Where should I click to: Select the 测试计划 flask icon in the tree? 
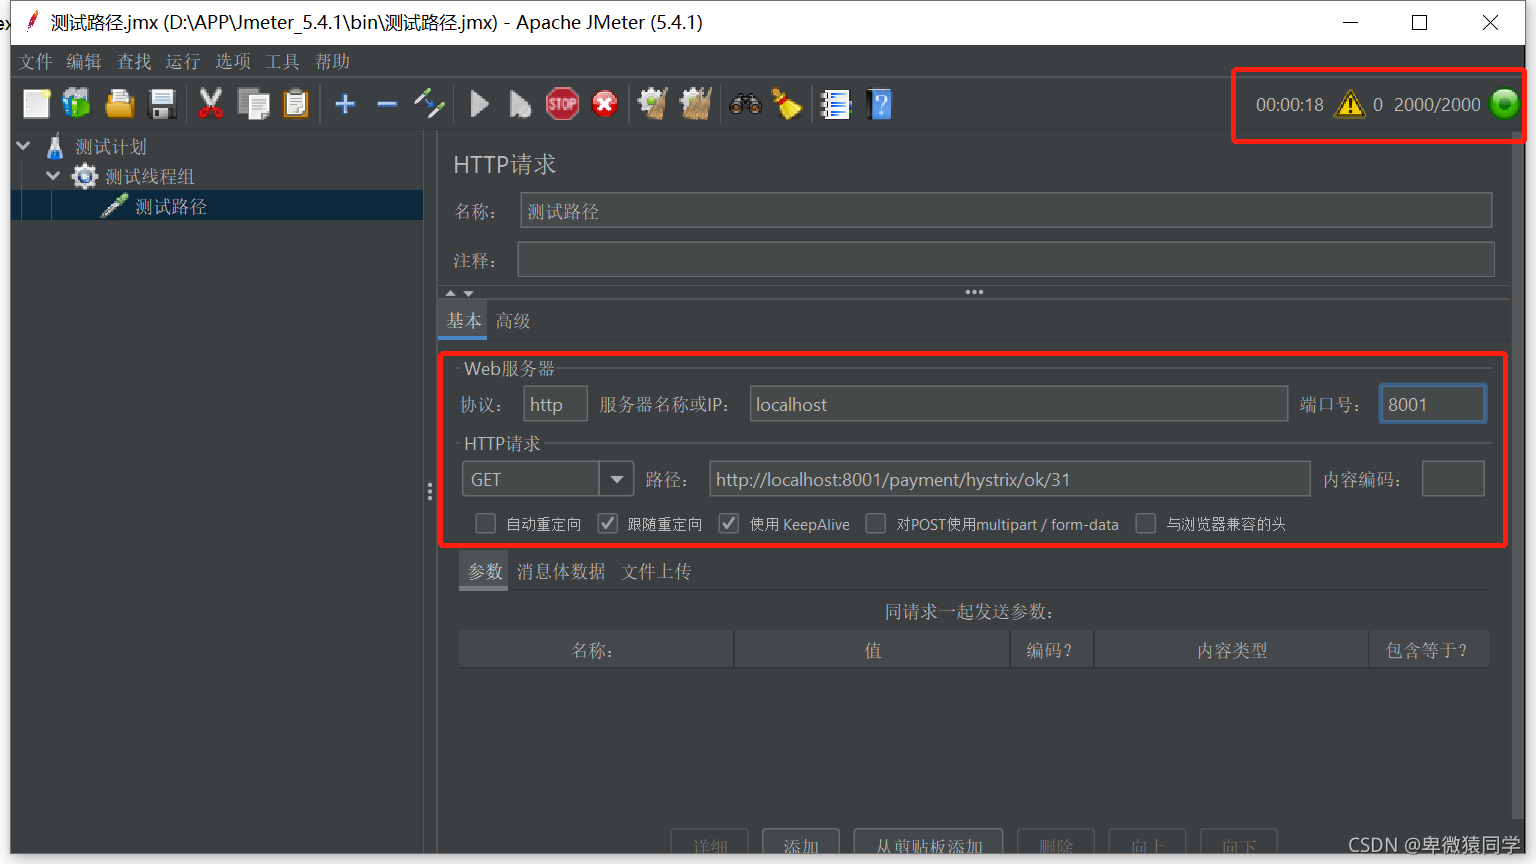pos(56,147)
